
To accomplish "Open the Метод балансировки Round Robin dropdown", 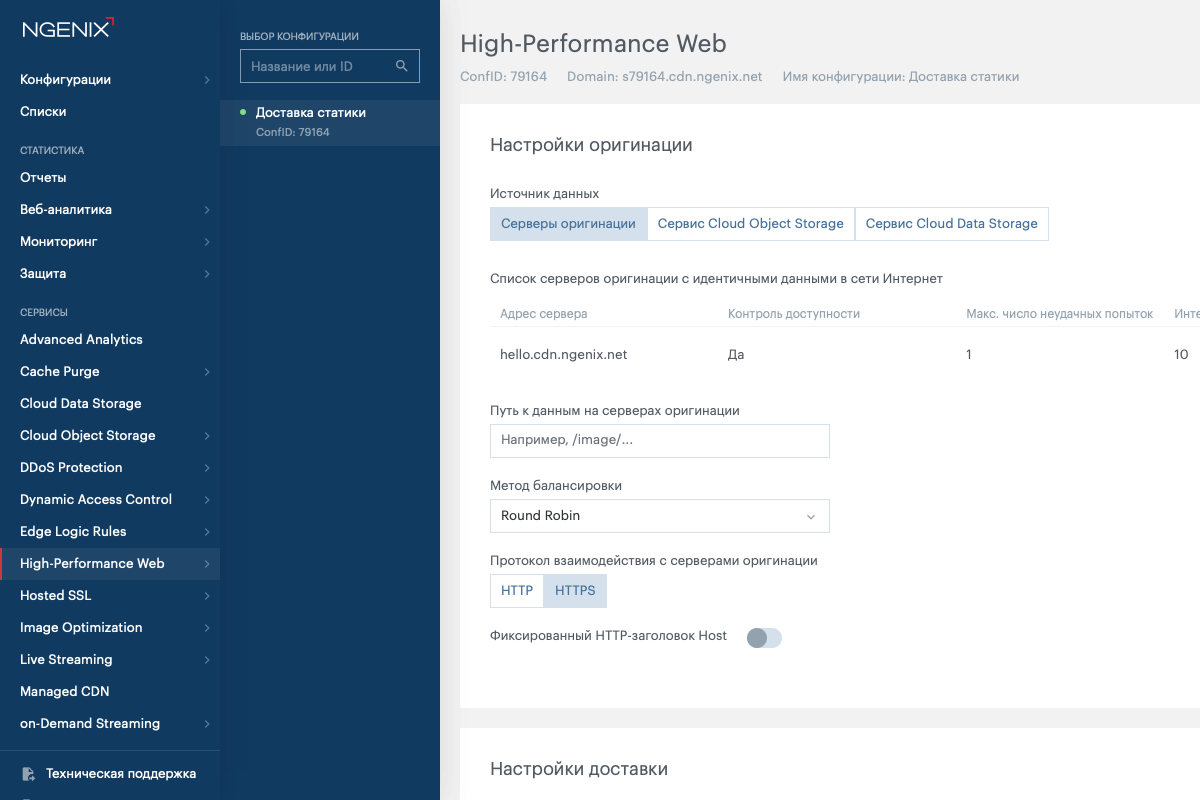I will pos(660,516).
